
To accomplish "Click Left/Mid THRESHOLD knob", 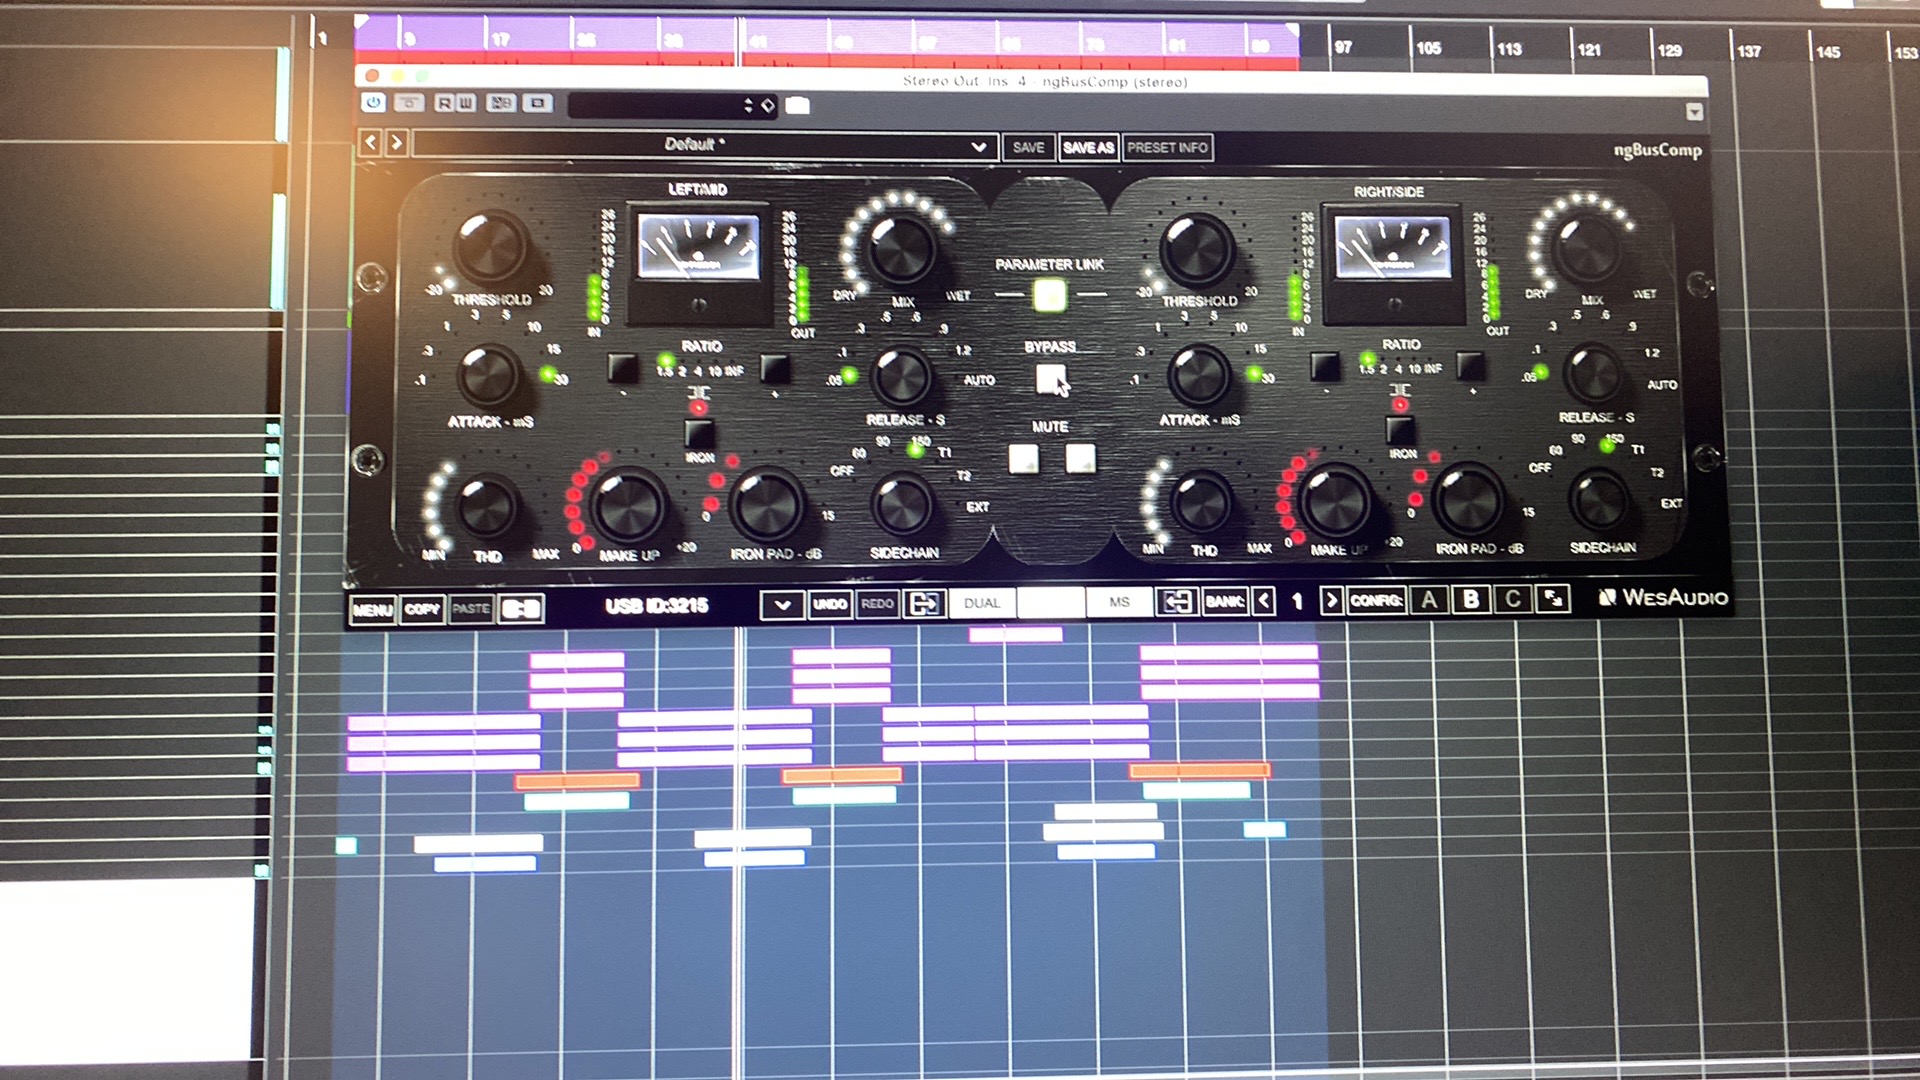I will (x=490, y=246).
